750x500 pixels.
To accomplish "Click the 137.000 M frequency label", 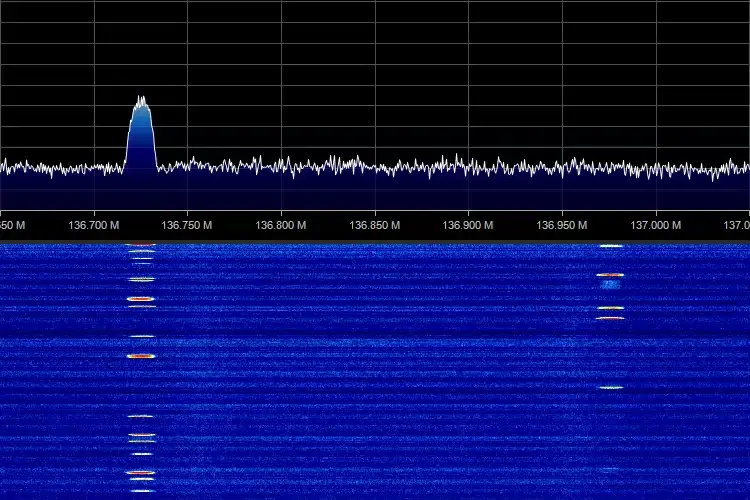I will click(656, 225).
